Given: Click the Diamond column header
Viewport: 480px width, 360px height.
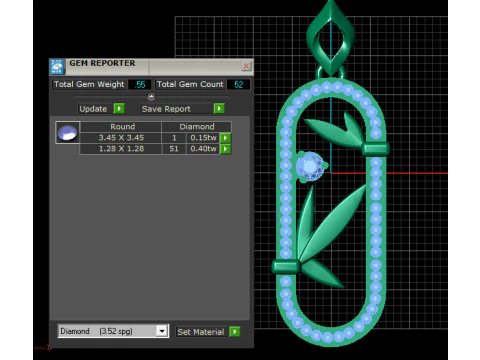Looking at the screenshot, I should [x=197, y=127].
